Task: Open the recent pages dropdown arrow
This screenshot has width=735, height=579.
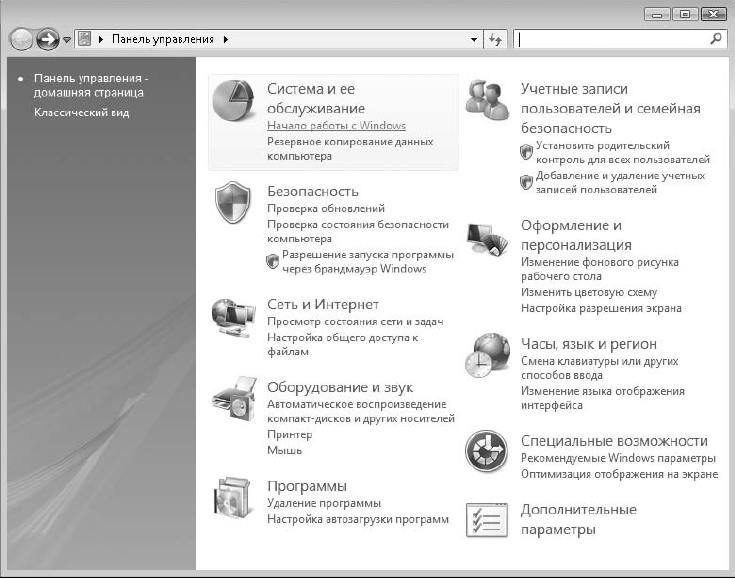Action: coord(67,40)
